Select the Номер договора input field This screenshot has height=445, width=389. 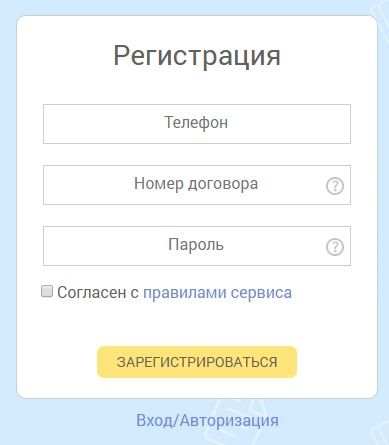click(x=197, y=185)
